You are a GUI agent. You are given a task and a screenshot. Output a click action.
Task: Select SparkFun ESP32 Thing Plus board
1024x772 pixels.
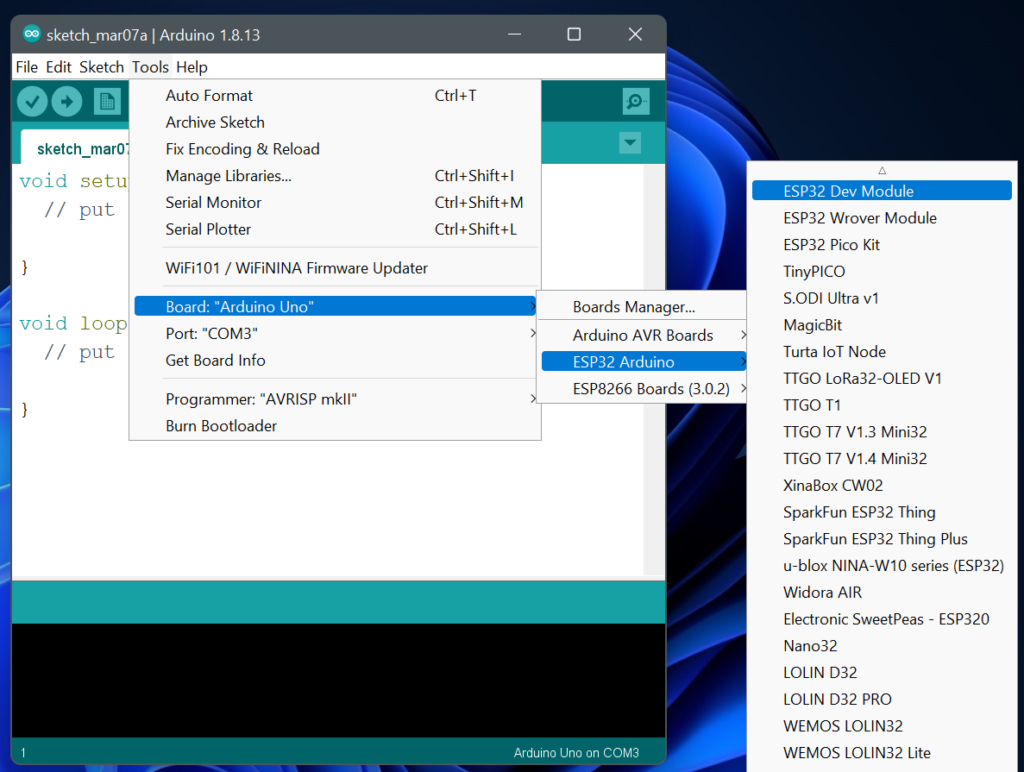point(882,539)
